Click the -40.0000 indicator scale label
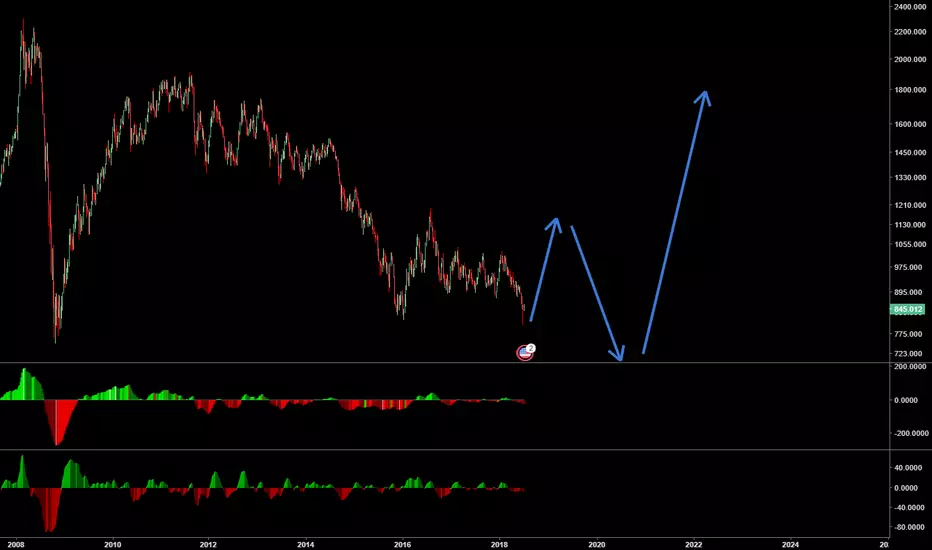Viewport: 932px width, 550px height. (909, 508)
